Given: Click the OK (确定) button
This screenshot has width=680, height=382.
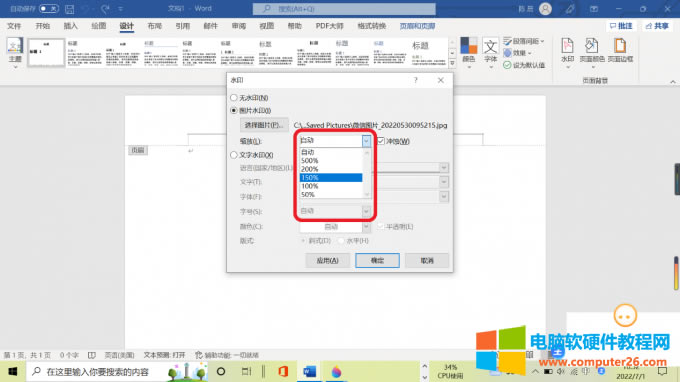Looking at the screenshot, I should pyautogui.click(x=377, y=260).
